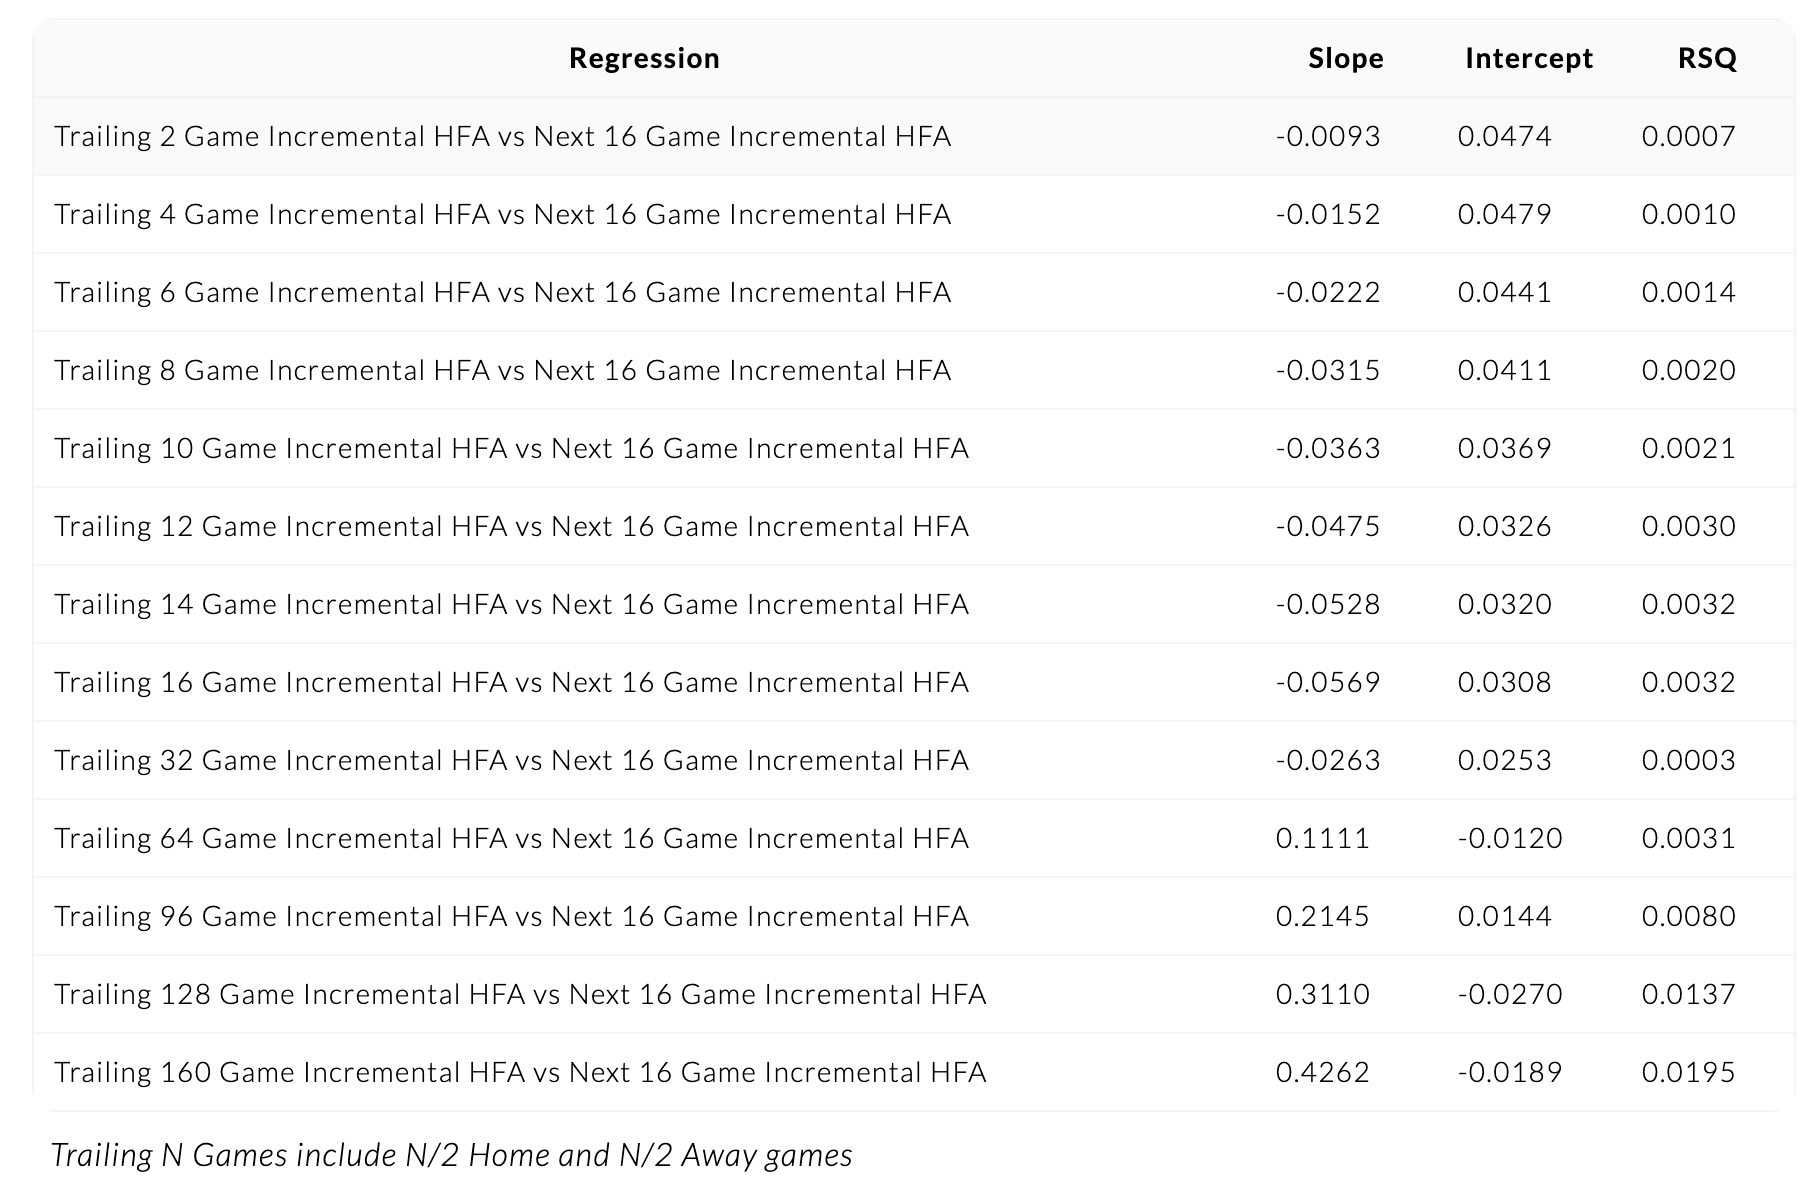Screen dimensions: 1818x1204
Task: Click intercept value 0.0474 in first row
Action: click(x=1504, y=136)
